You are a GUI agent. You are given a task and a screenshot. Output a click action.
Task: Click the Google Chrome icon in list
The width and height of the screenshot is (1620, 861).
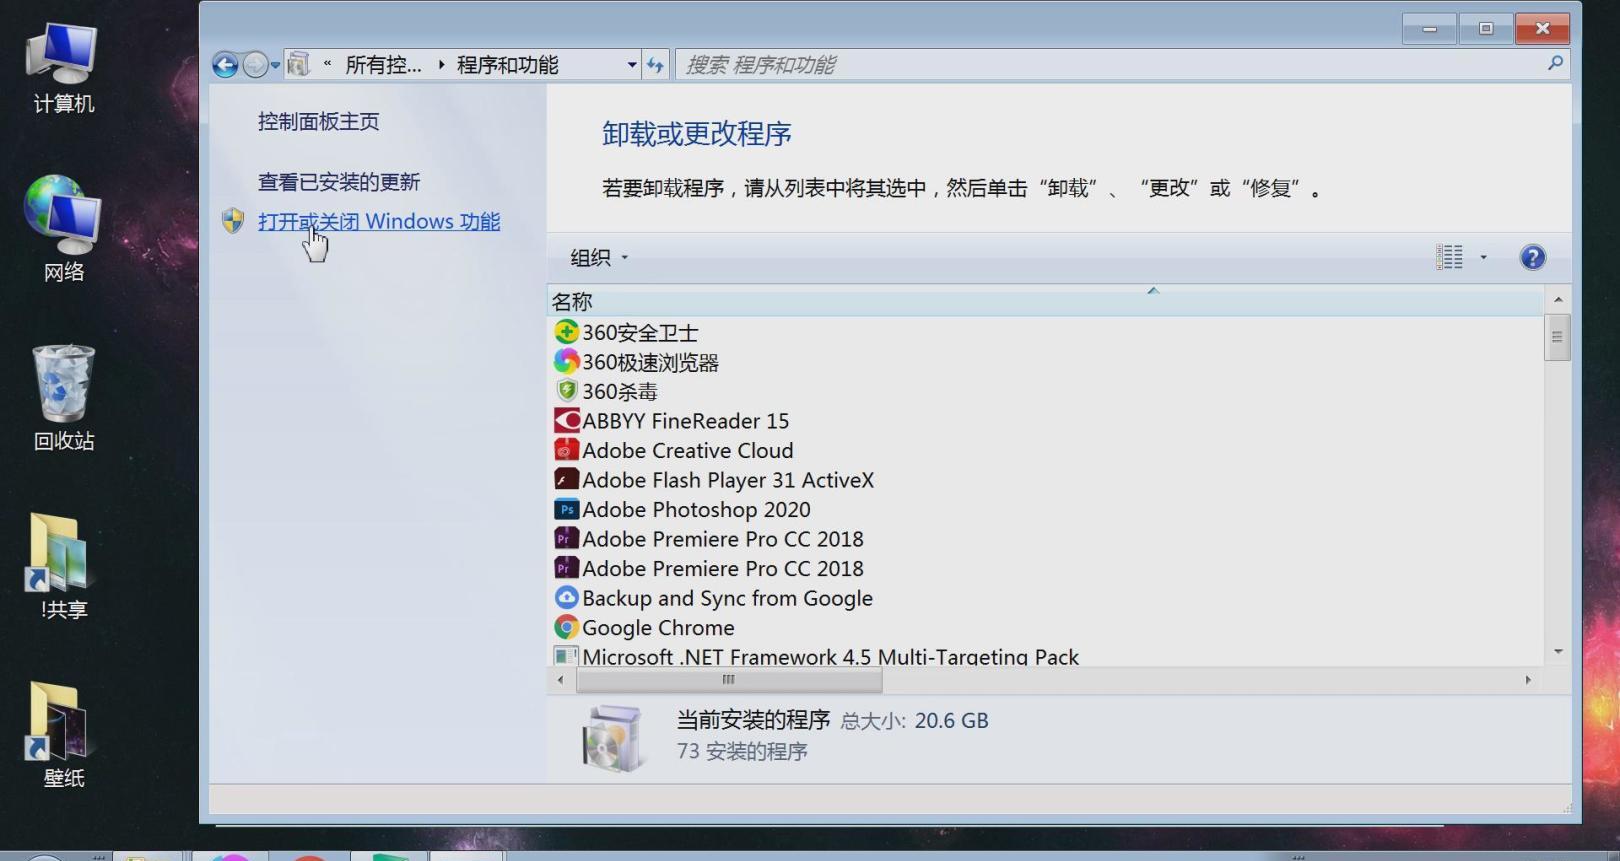[x=566, y=627]
